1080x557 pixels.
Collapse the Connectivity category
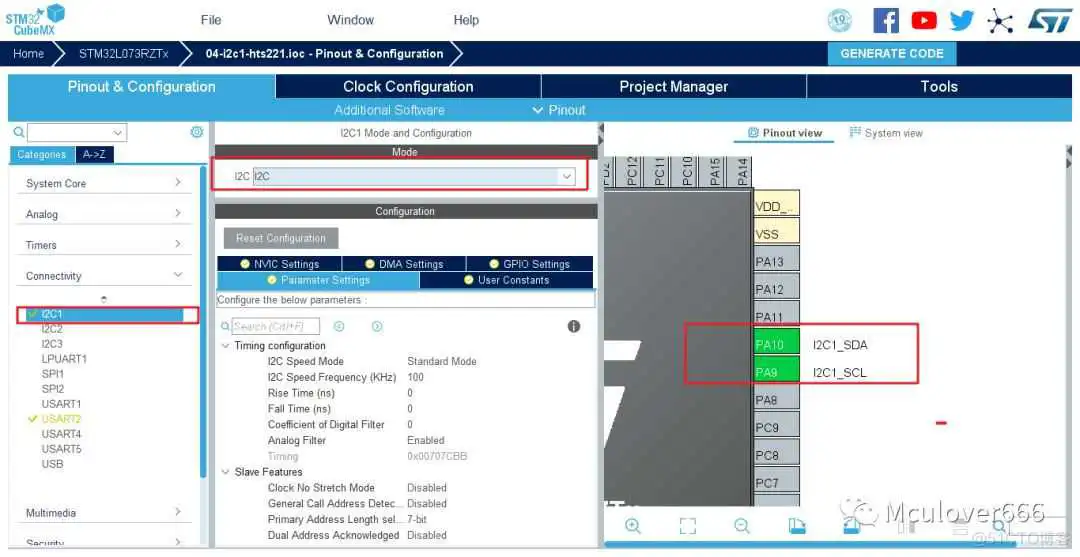pos(105,276)
